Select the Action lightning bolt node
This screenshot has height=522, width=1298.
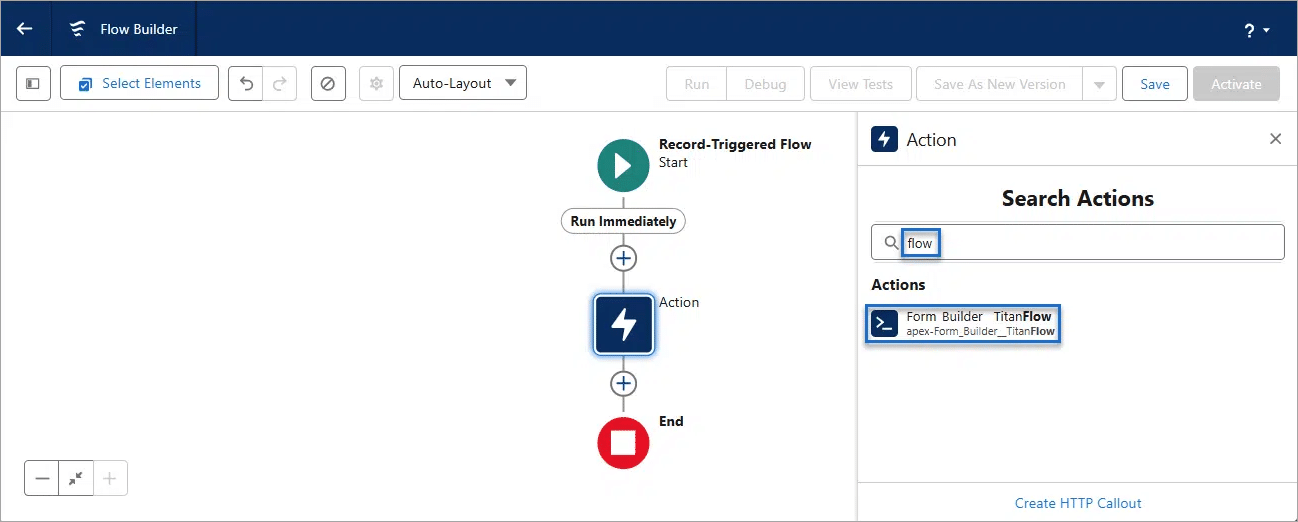click(623, 324)
